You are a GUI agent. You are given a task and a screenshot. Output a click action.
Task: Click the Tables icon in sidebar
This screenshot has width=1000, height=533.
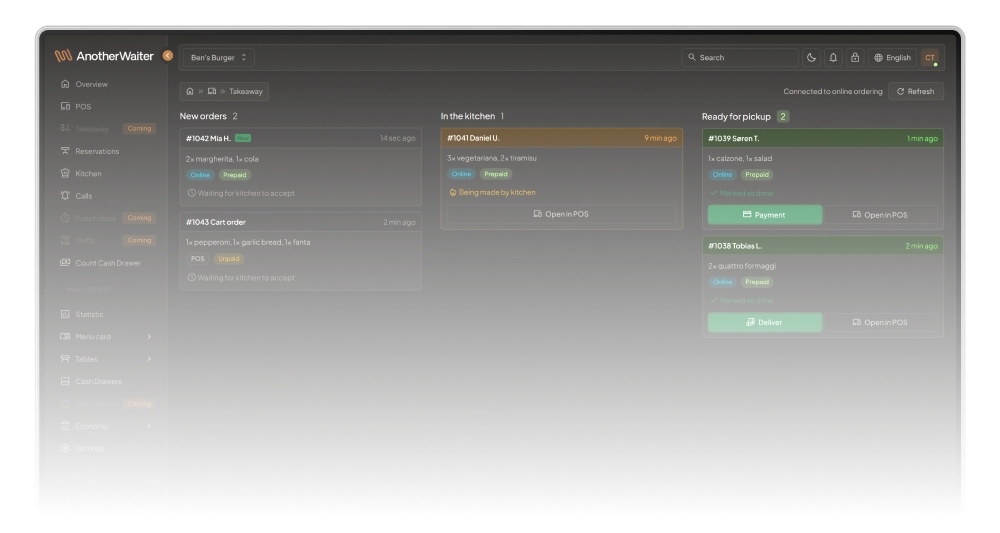65,358
